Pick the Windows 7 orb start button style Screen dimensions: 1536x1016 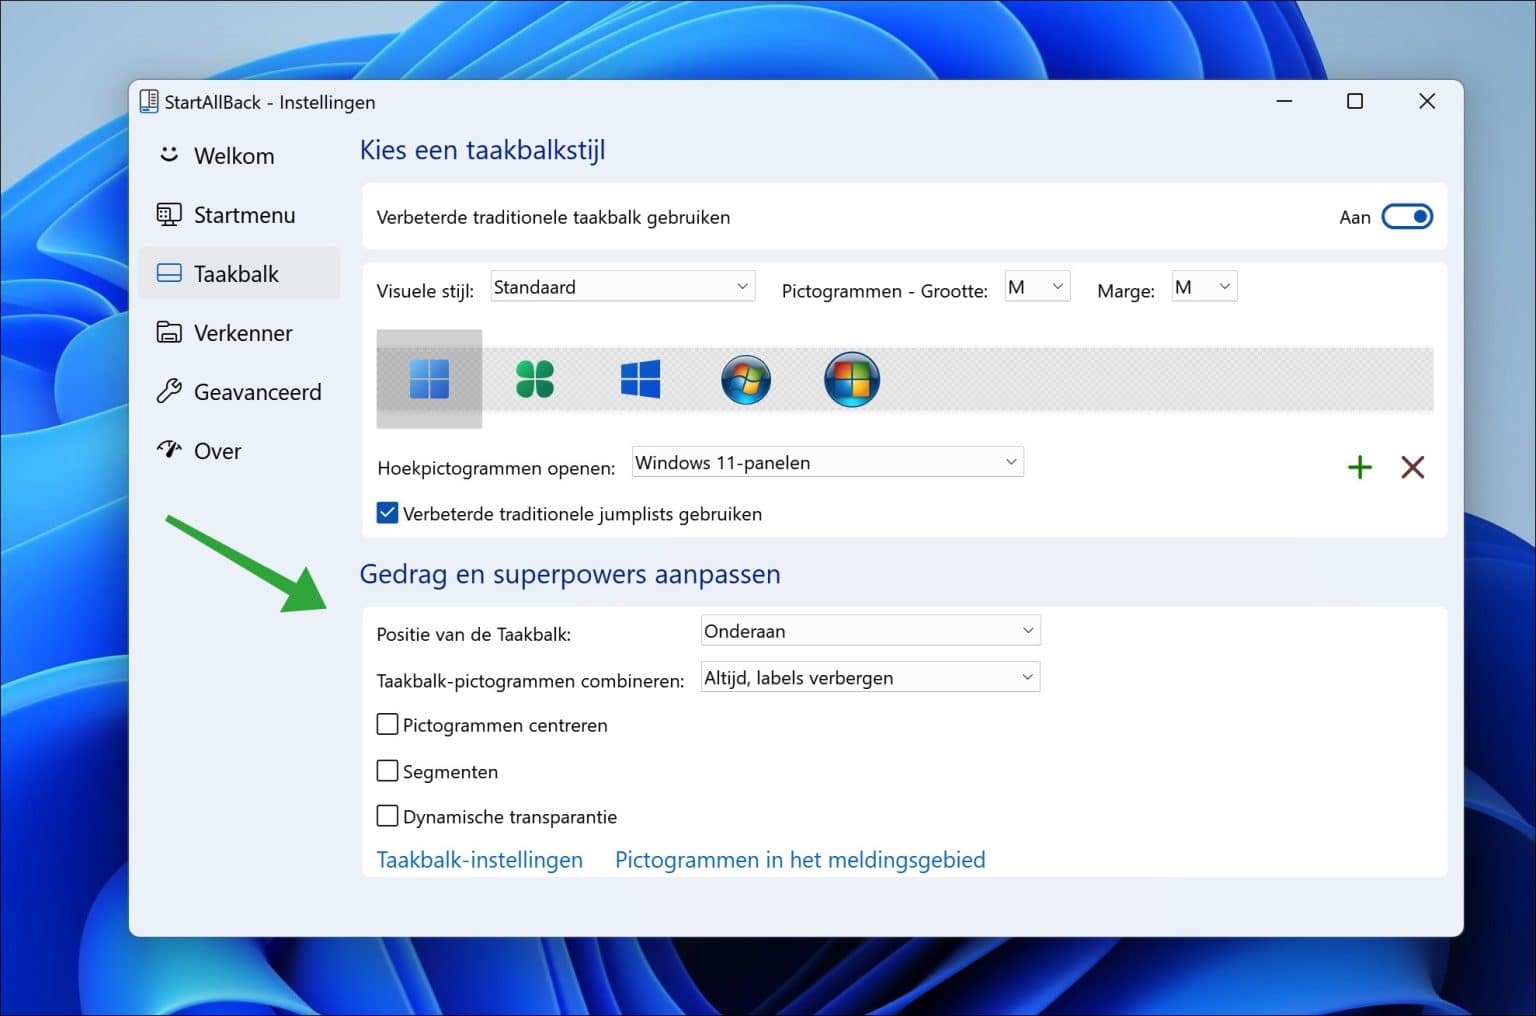pyautogui.click(x=746, y=380)
